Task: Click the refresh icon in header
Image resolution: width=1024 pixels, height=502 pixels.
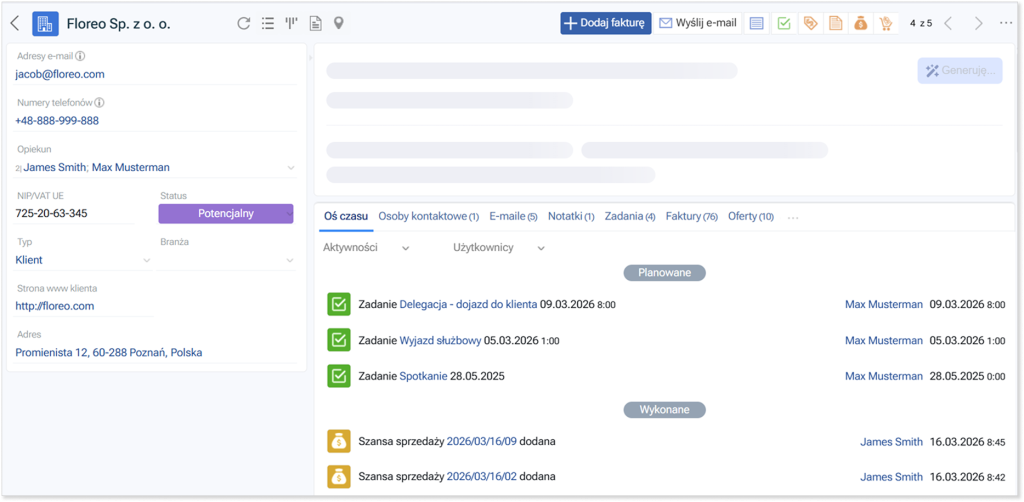Action: 244,23
